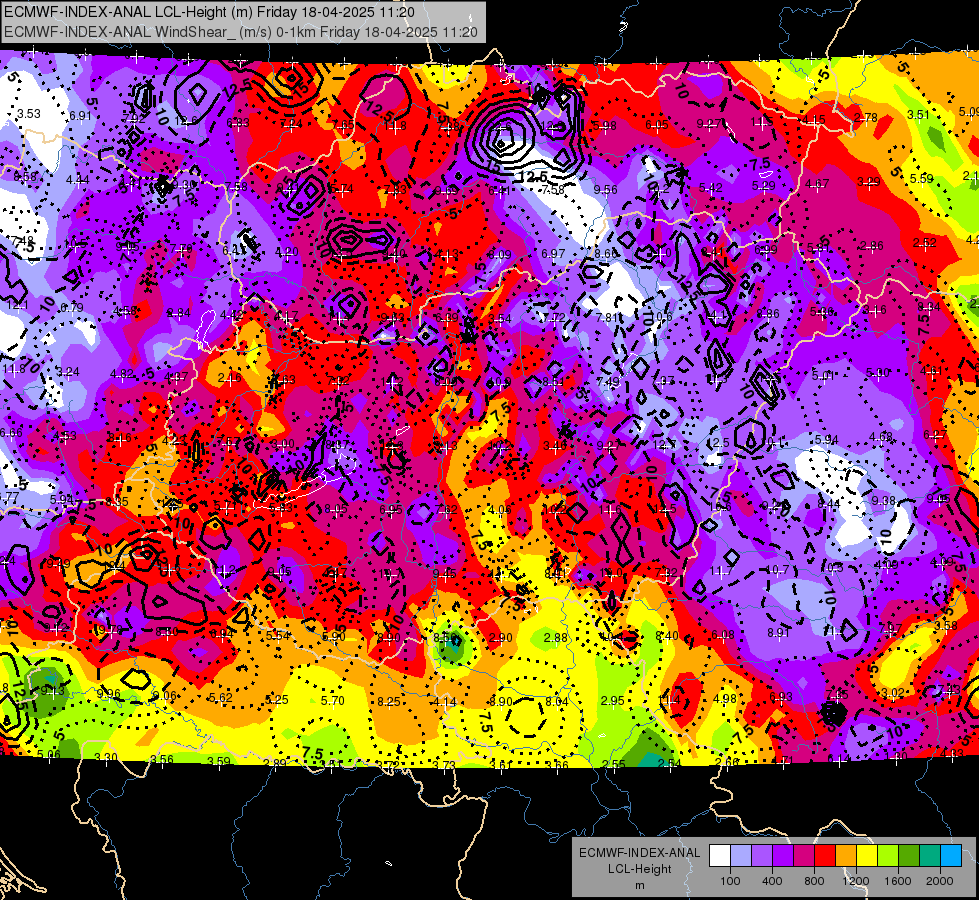
Task: Click the legend tick label 400
Action: pos(772,881)
